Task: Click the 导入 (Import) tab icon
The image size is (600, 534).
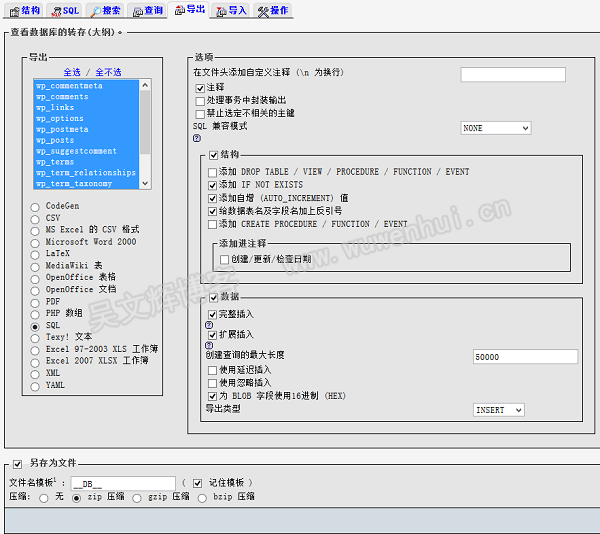Action: point(221,10)
